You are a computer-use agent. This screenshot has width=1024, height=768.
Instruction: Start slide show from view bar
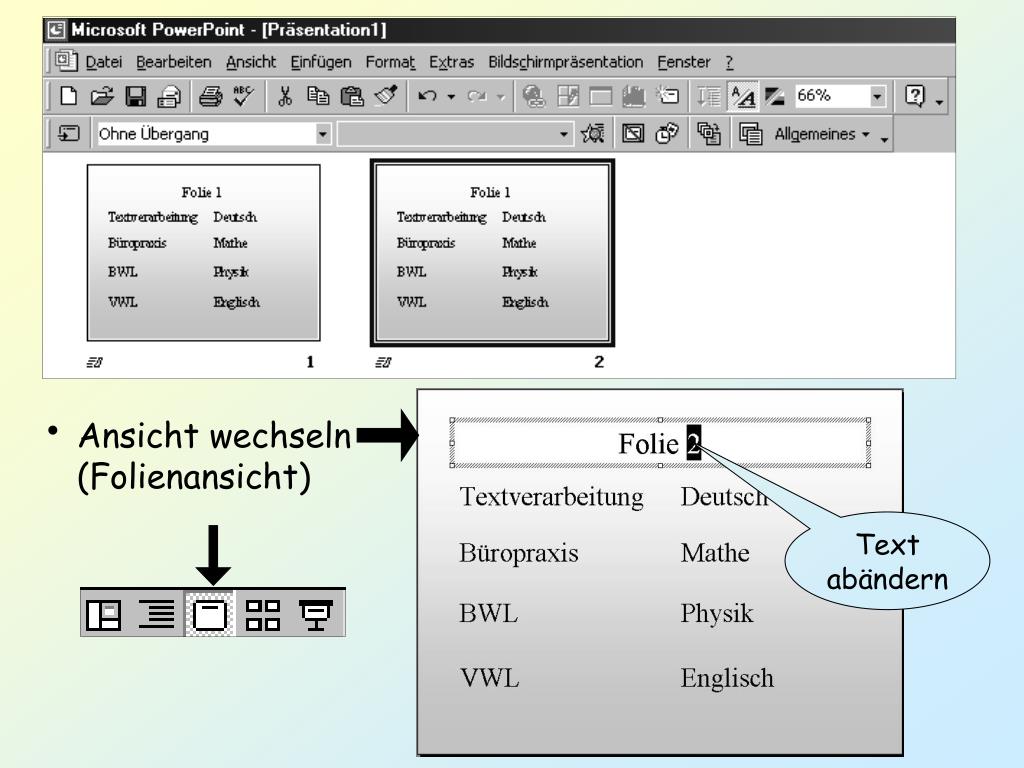click(x=315, y=615)
